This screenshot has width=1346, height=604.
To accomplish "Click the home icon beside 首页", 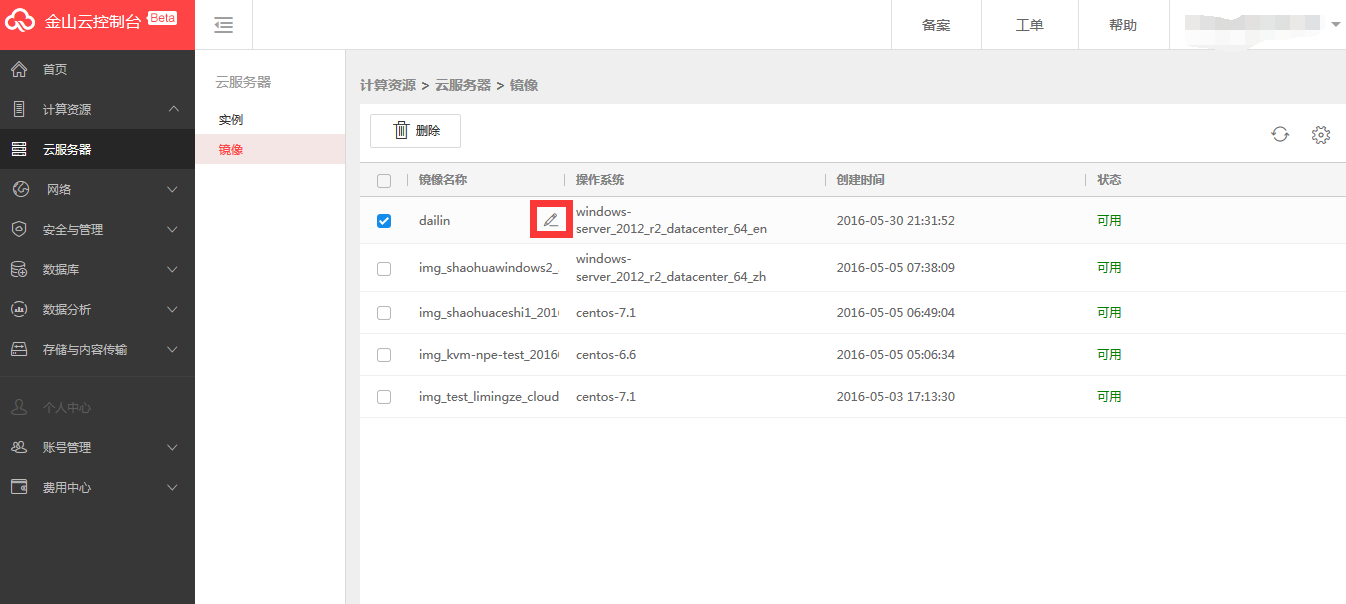I will [x=19, y=69].
